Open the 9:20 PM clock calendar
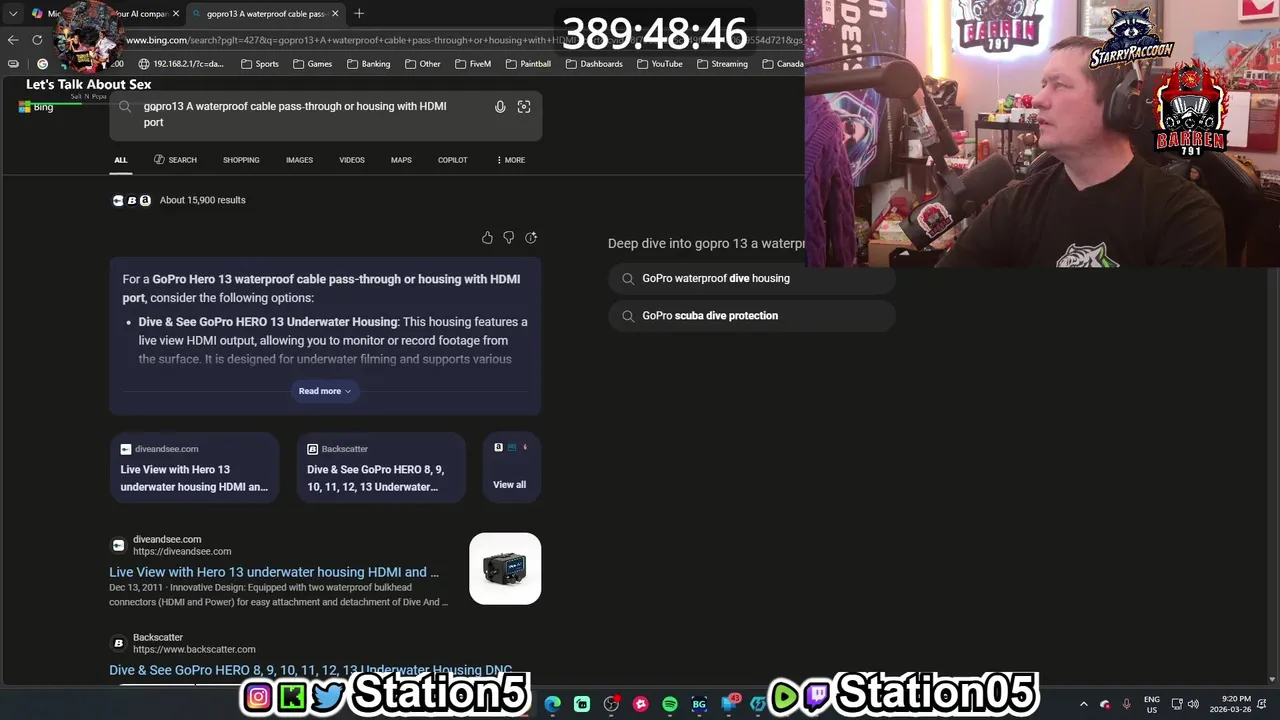Viewport: 1280px width, 720px height. 1230,704
